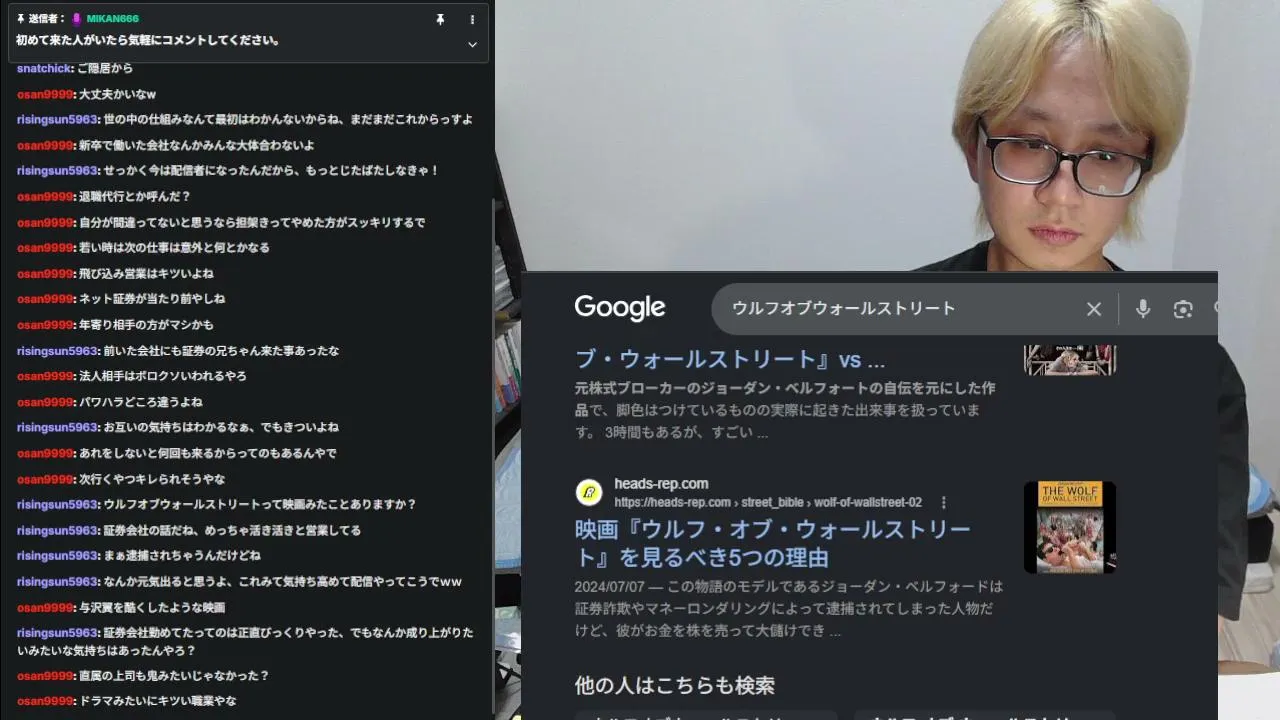Click risingsun5963's message asking ウルフオブウォールストリートって映画みたことありますか？
The height and width of the screenshot is (720, 1280).
point(260,505)
